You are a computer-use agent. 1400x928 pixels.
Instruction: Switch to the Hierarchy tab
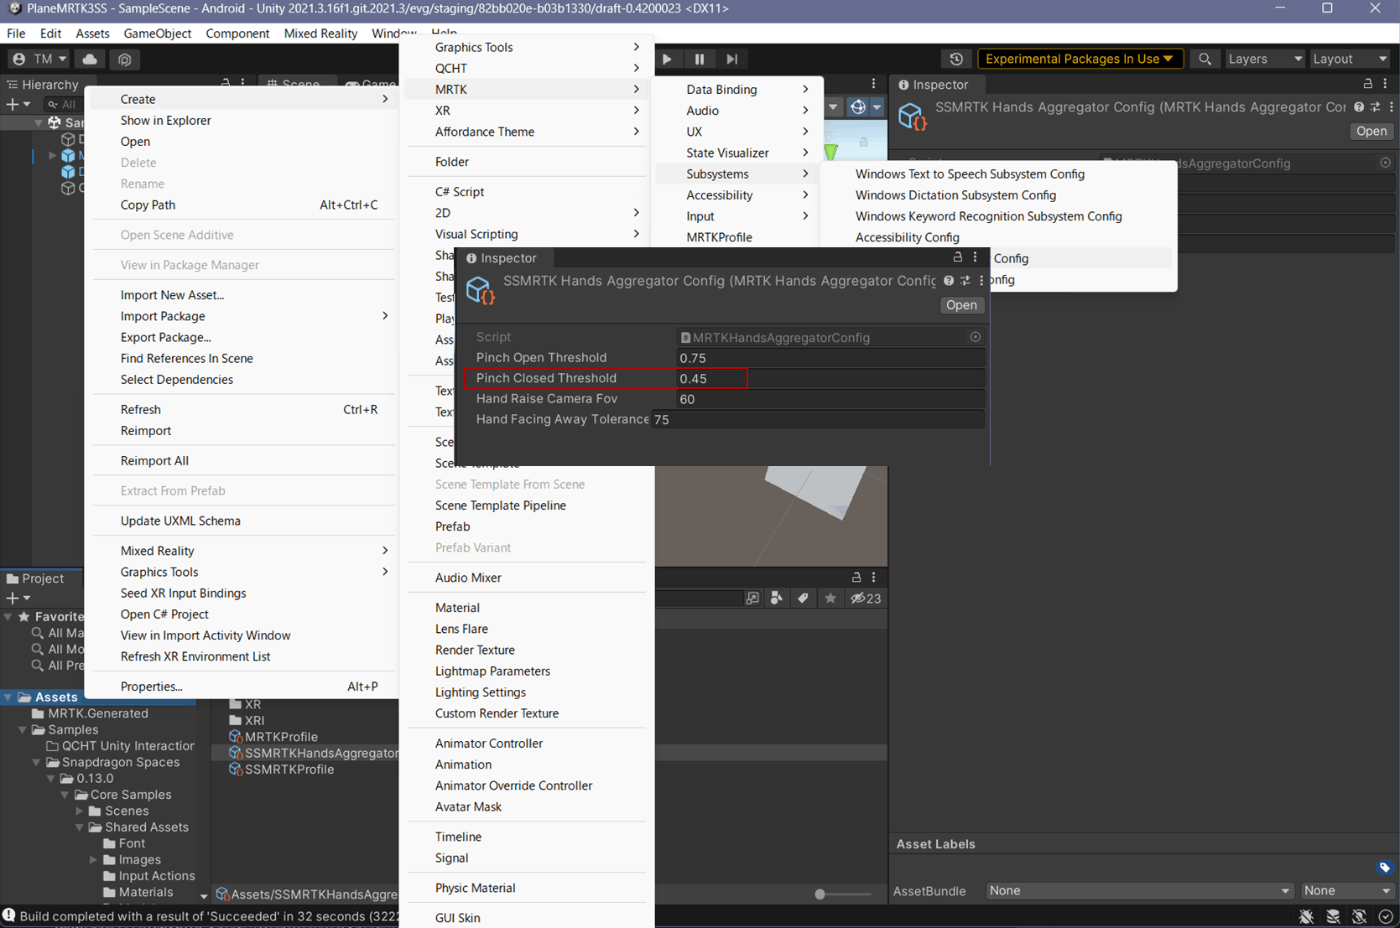click(43, 84)
